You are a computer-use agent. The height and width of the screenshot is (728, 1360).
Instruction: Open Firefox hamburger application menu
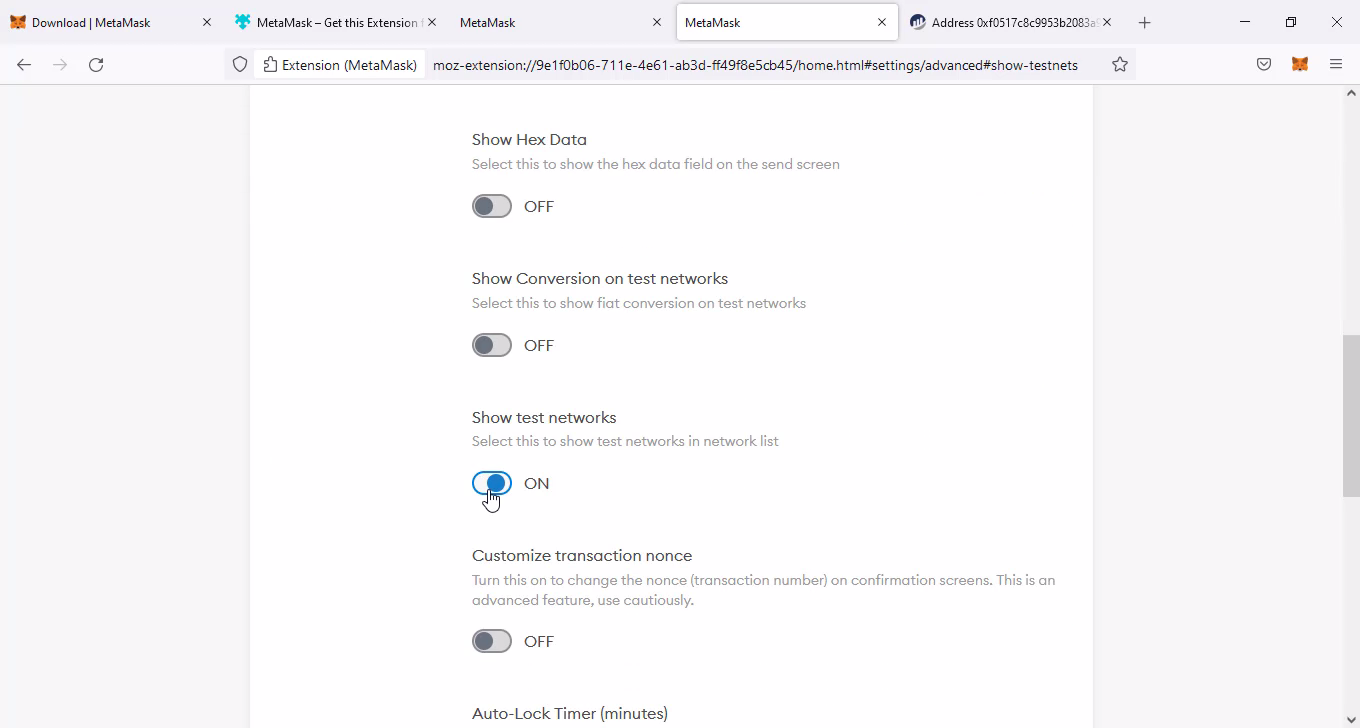coord(1336,65)
